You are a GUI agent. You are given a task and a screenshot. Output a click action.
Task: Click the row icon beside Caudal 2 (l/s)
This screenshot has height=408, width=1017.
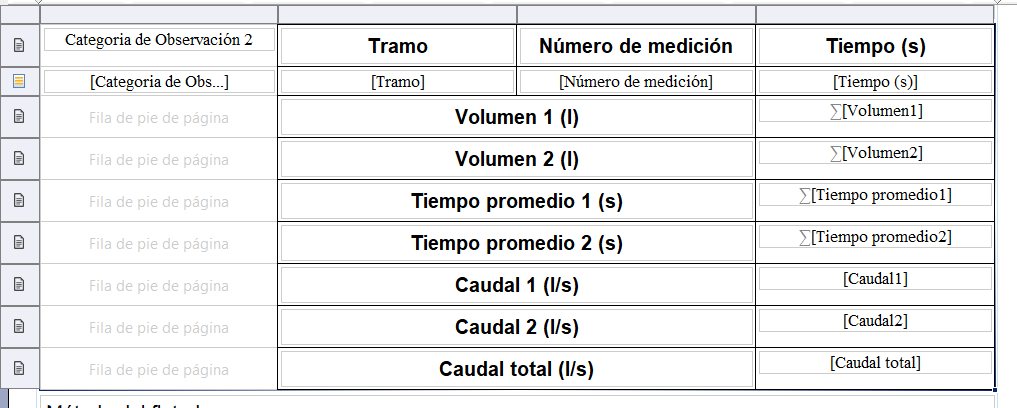pyautogui.click(x=19, y=326)
